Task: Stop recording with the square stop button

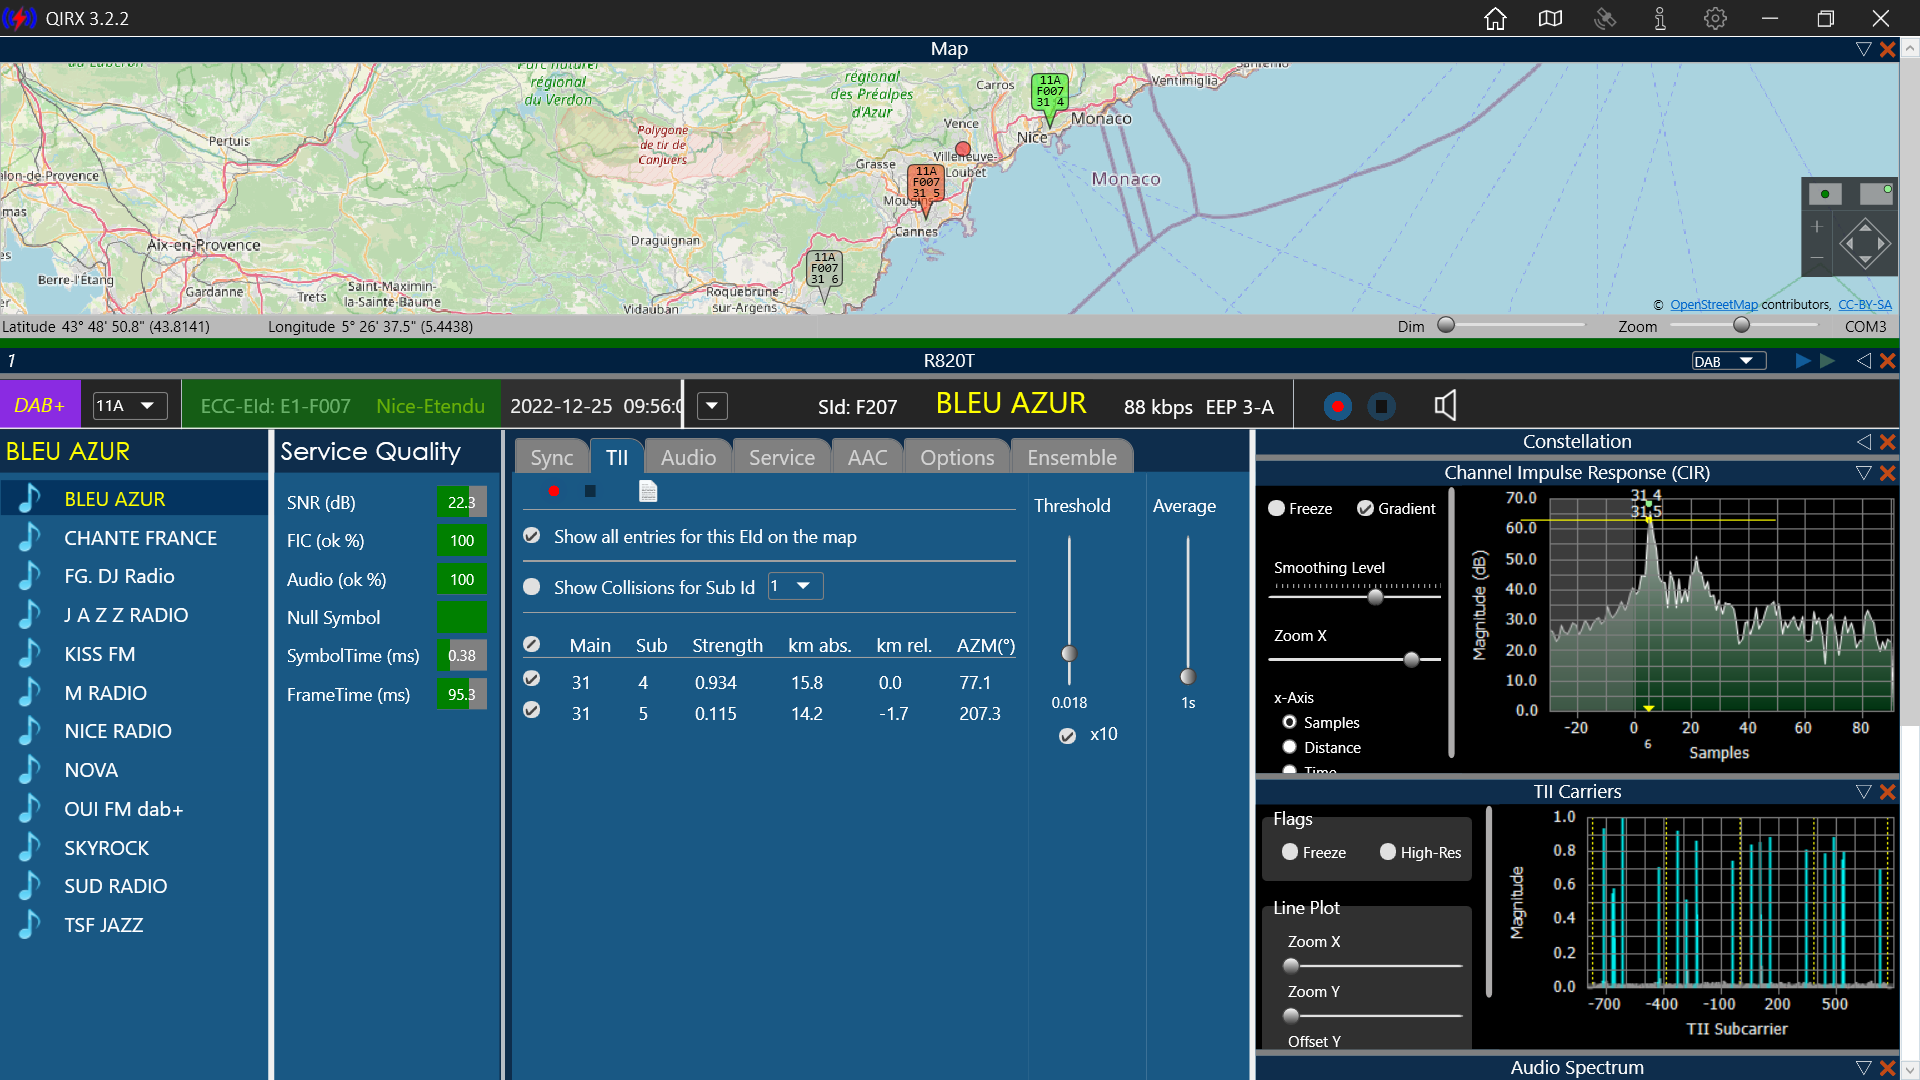Action: coord(1381,406)
